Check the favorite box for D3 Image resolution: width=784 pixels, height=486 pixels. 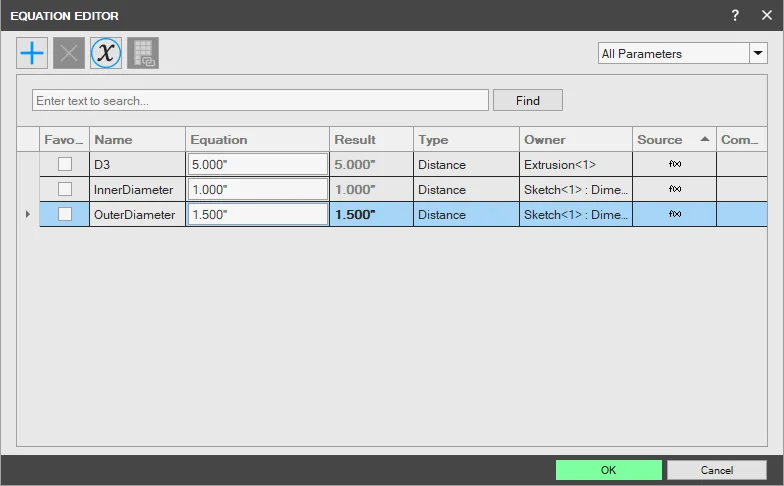[65, 164]
